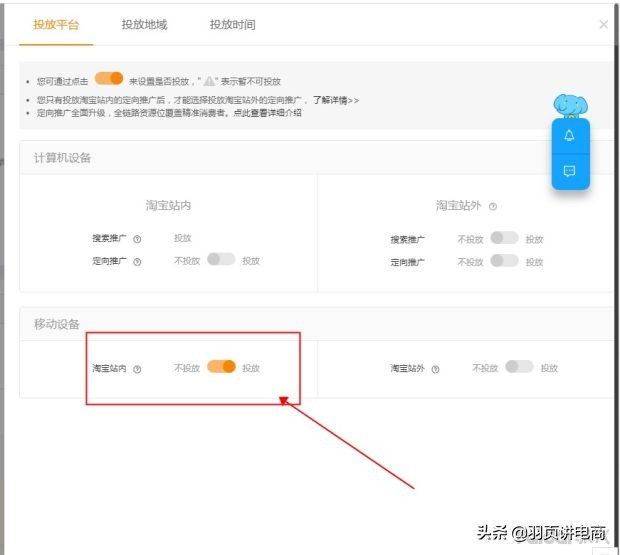This screenshot has width=620, height=555.
Task: Click the 搜索推广 label under 淘宝站外
Action: (408, 240)
